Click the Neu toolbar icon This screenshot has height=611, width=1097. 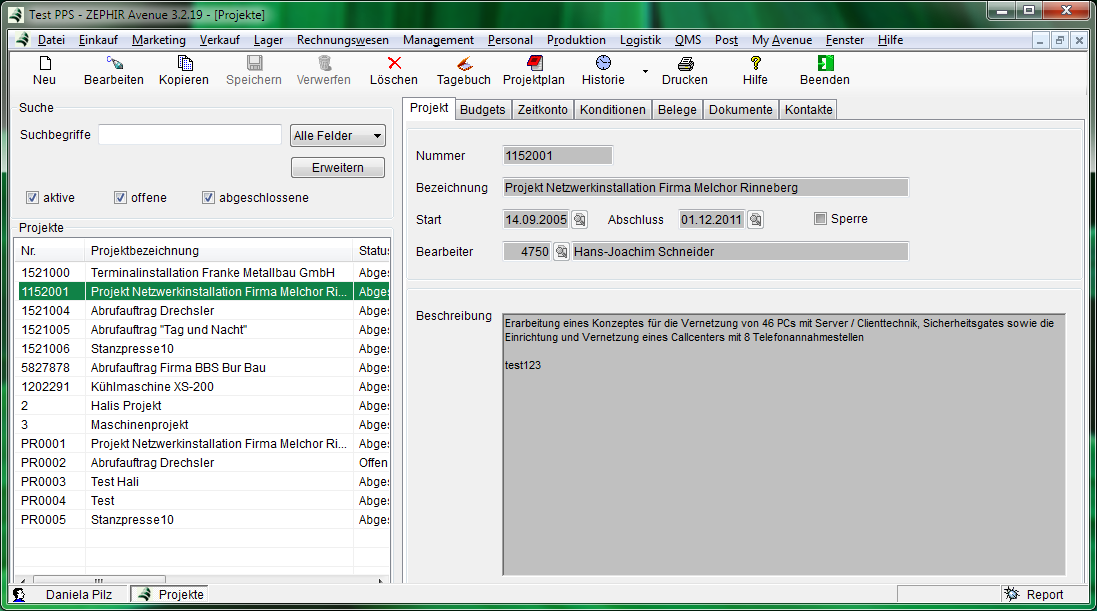(x=44, y=63)
